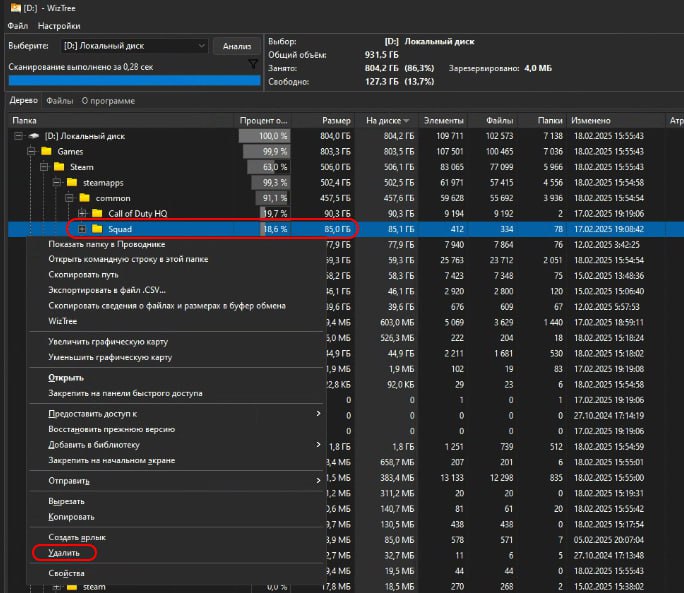Viewport: 684px width, 593px height.
Task: Choose Закрепить на начальном экране
Action: (111, 460)
